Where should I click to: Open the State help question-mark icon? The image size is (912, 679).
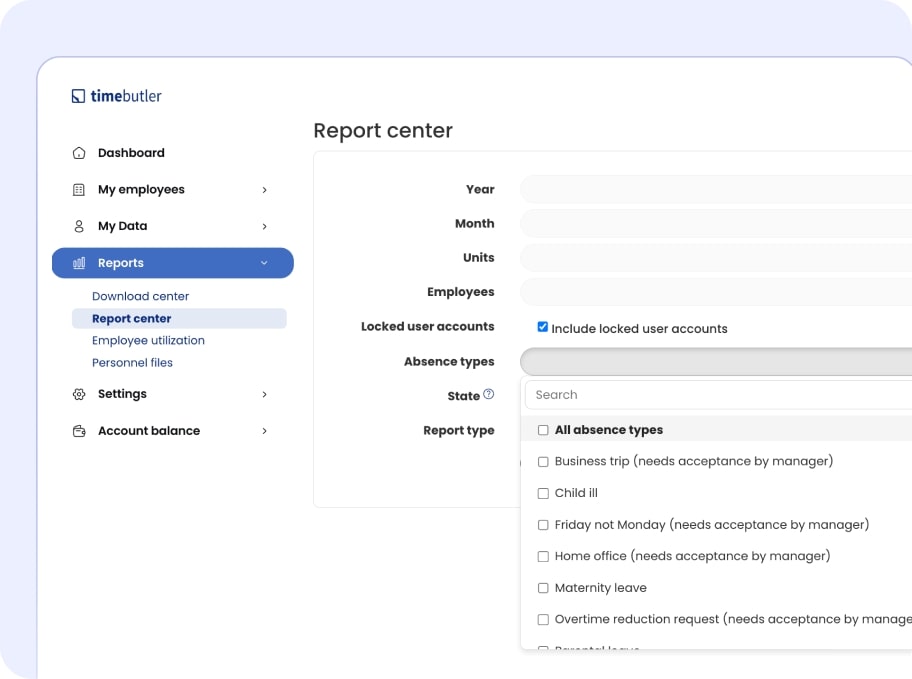click(x=489, y=395)
